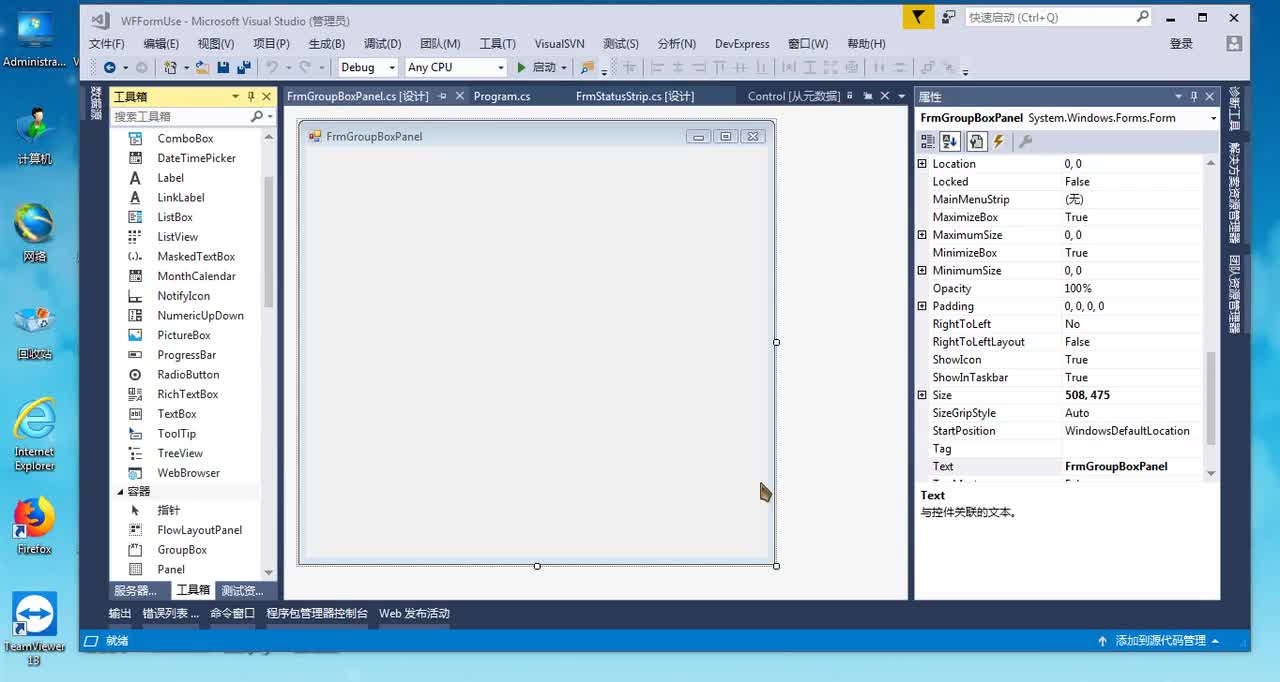Screen dimensions: 1280x682
Task: Open the DevExpress menu
Action: (x=742, y=43)
